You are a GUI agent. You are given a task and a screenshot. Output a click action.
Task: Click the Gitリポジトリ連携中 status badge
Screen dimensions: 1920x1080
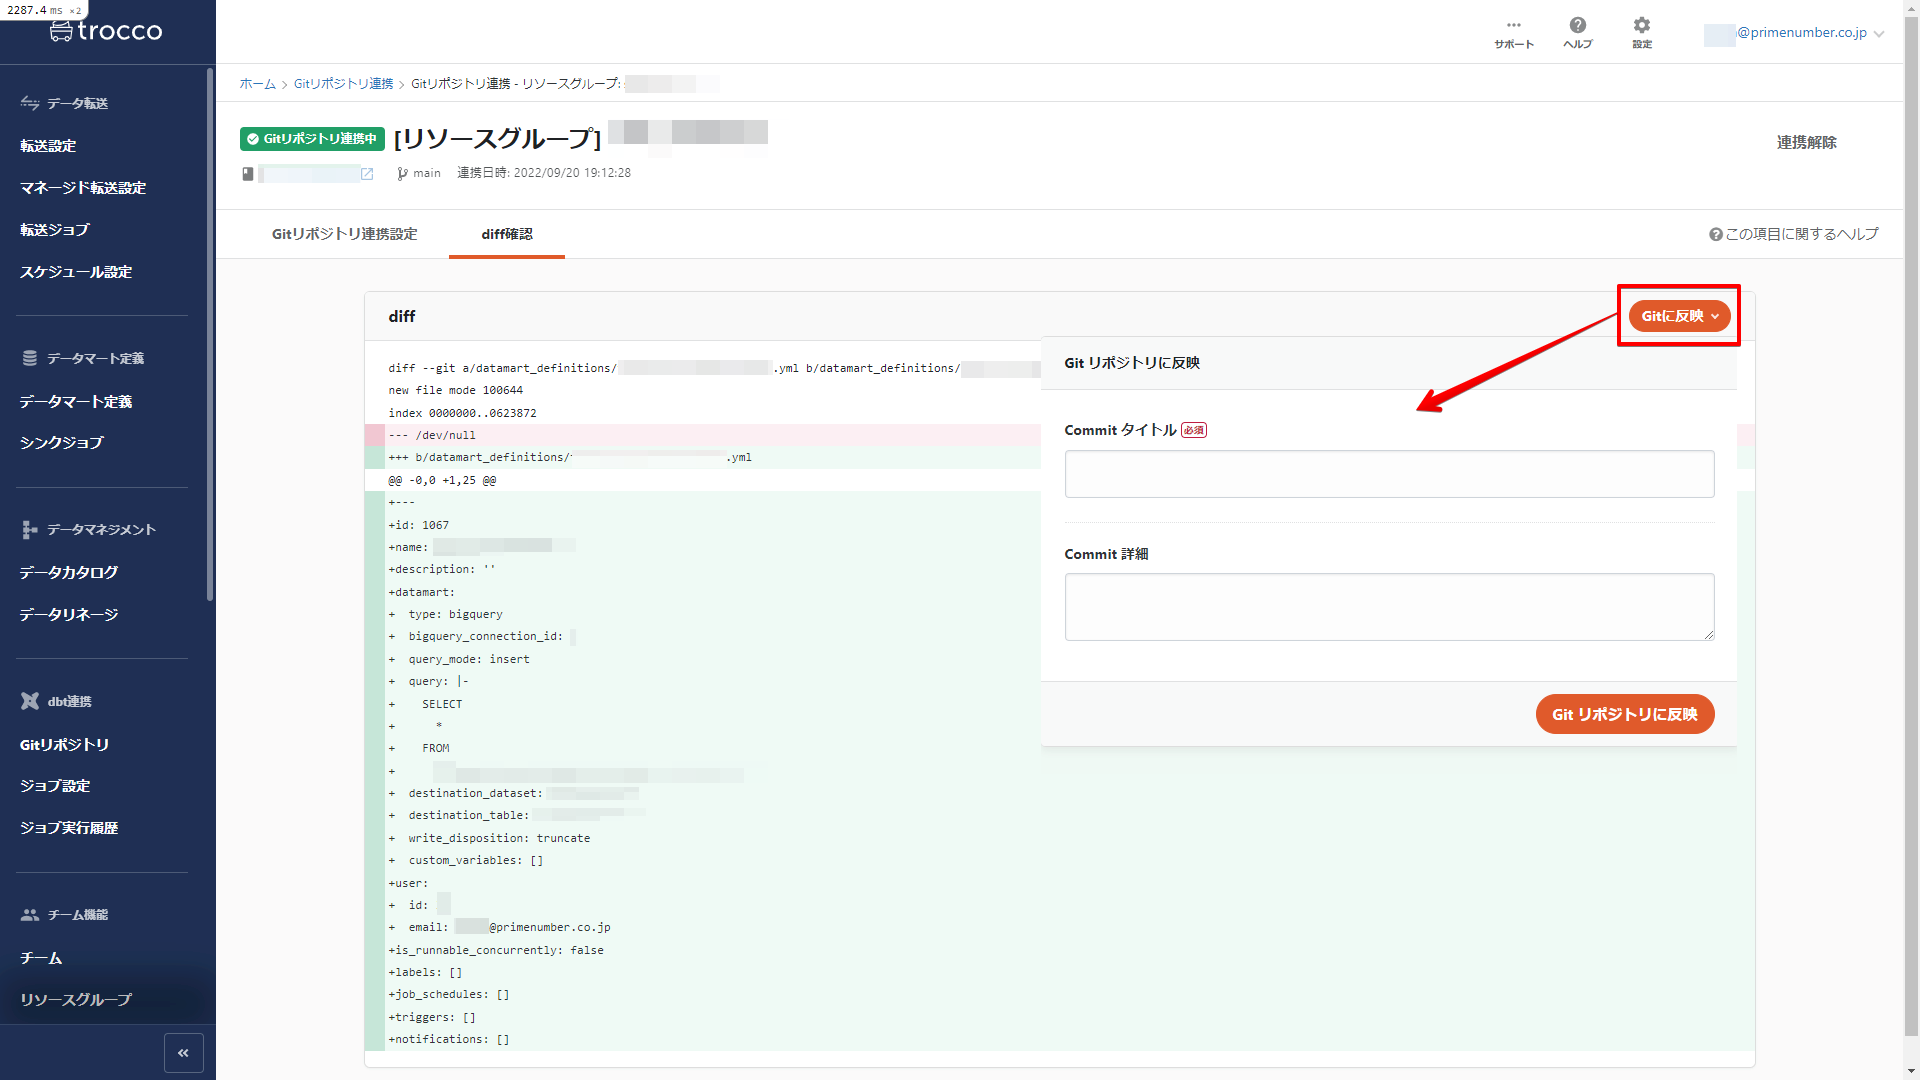point(312,139)
